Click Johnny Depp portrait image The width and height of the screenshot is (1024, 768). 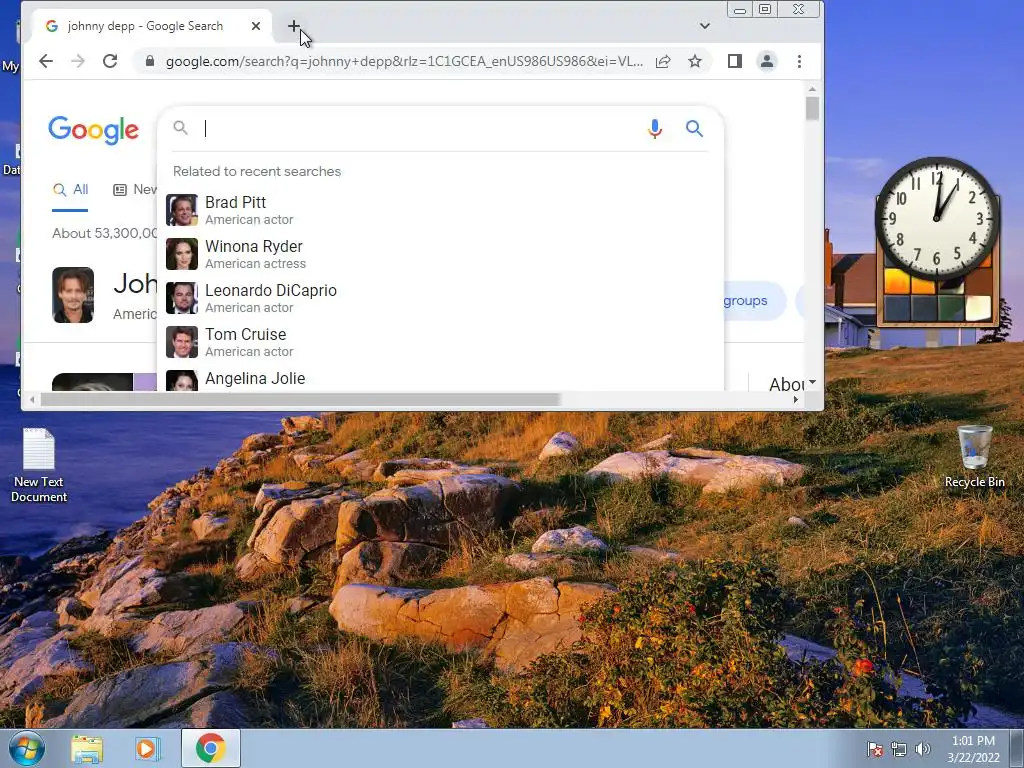(x=73, y=295)
